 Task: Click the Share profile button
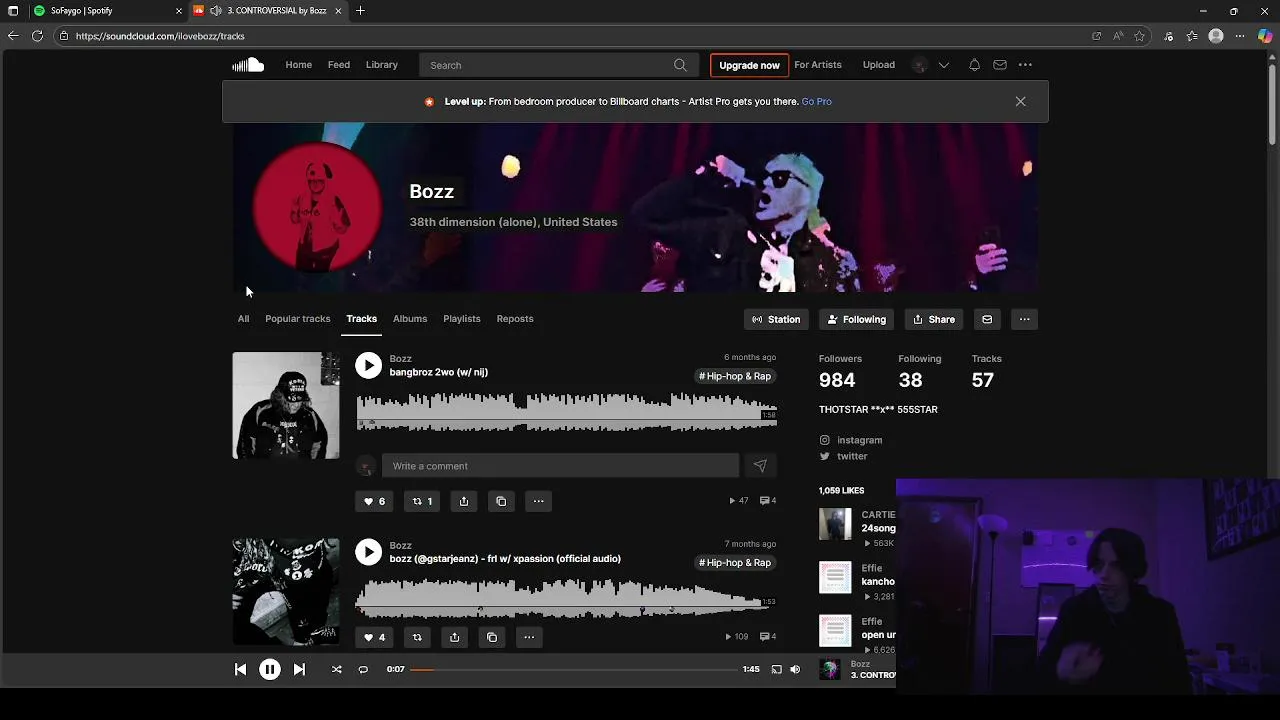coord(934,319)
